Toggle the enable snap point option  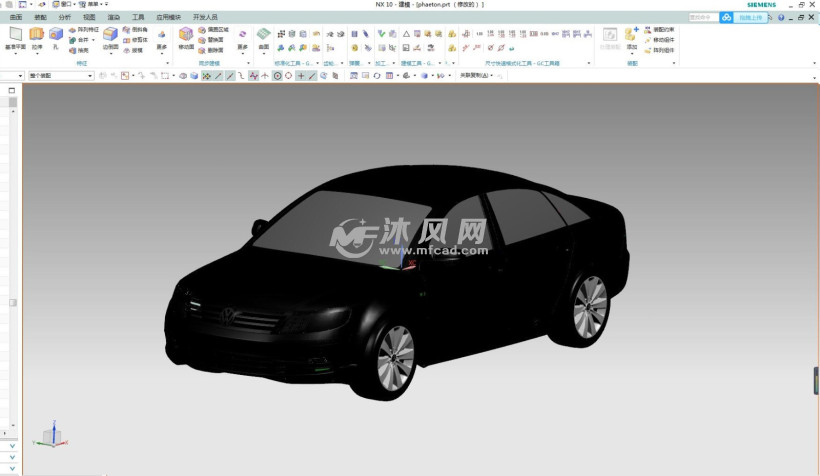pyautogui.click(x=207, y=76)
